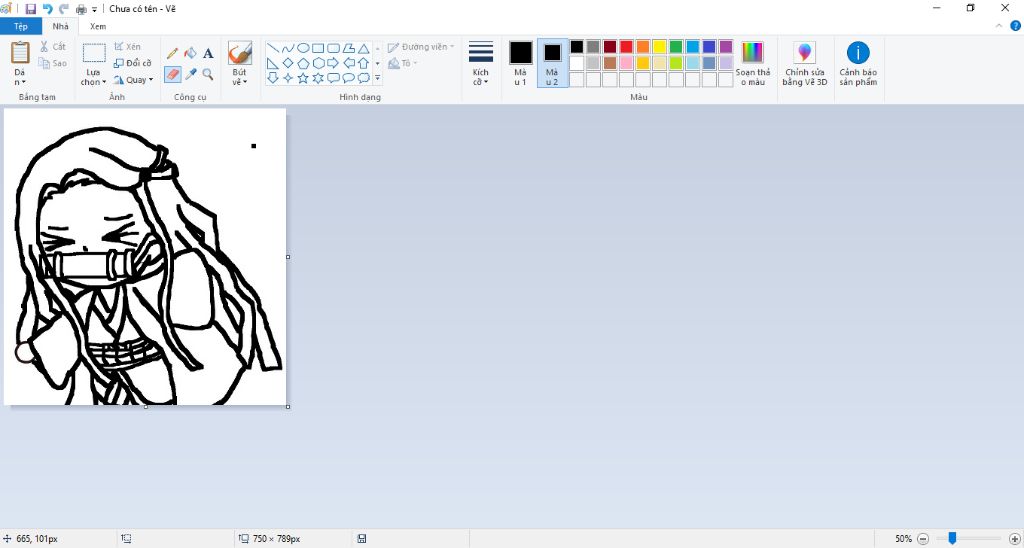
Task: Select the Fill with color bucket tool
Action: 190,53
